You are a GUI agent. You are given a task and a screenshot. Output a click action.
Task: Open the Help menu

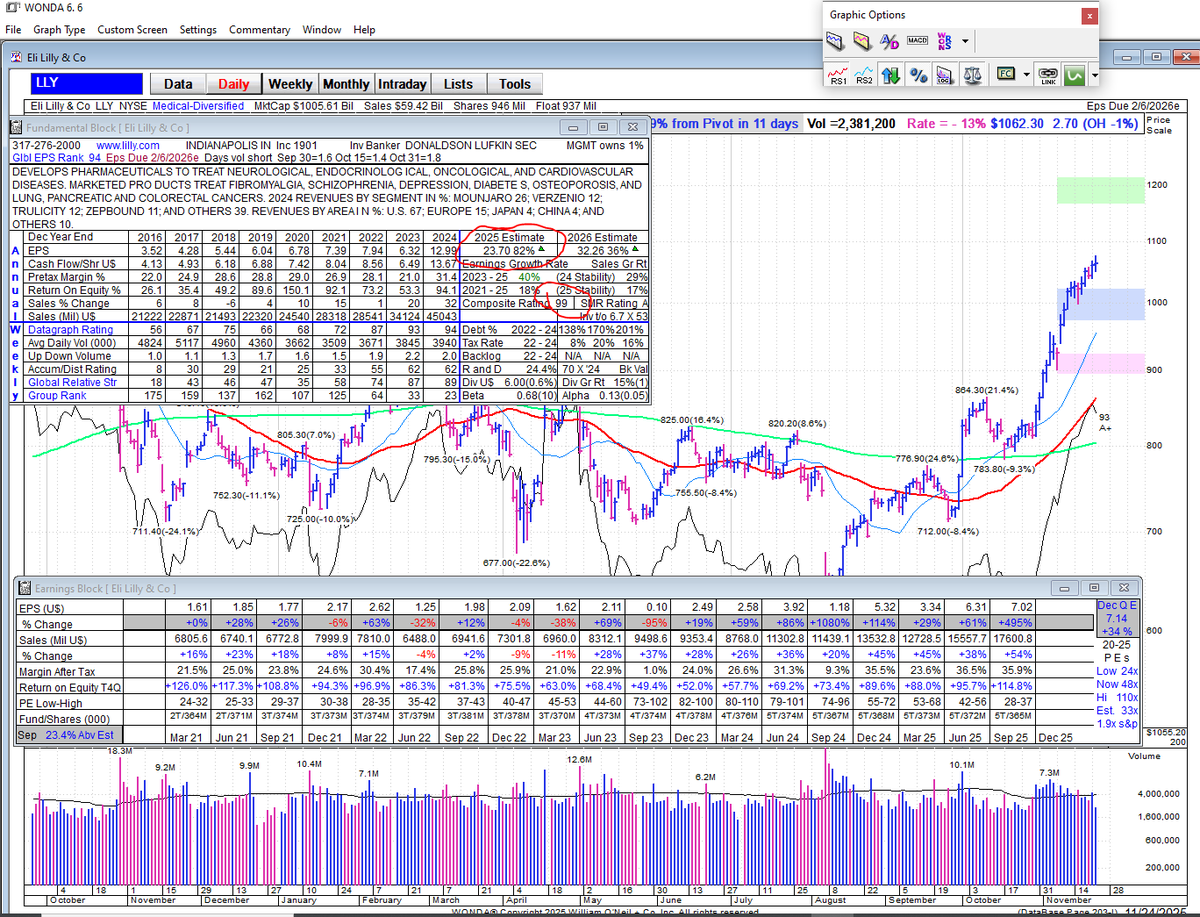coord(364,30)
